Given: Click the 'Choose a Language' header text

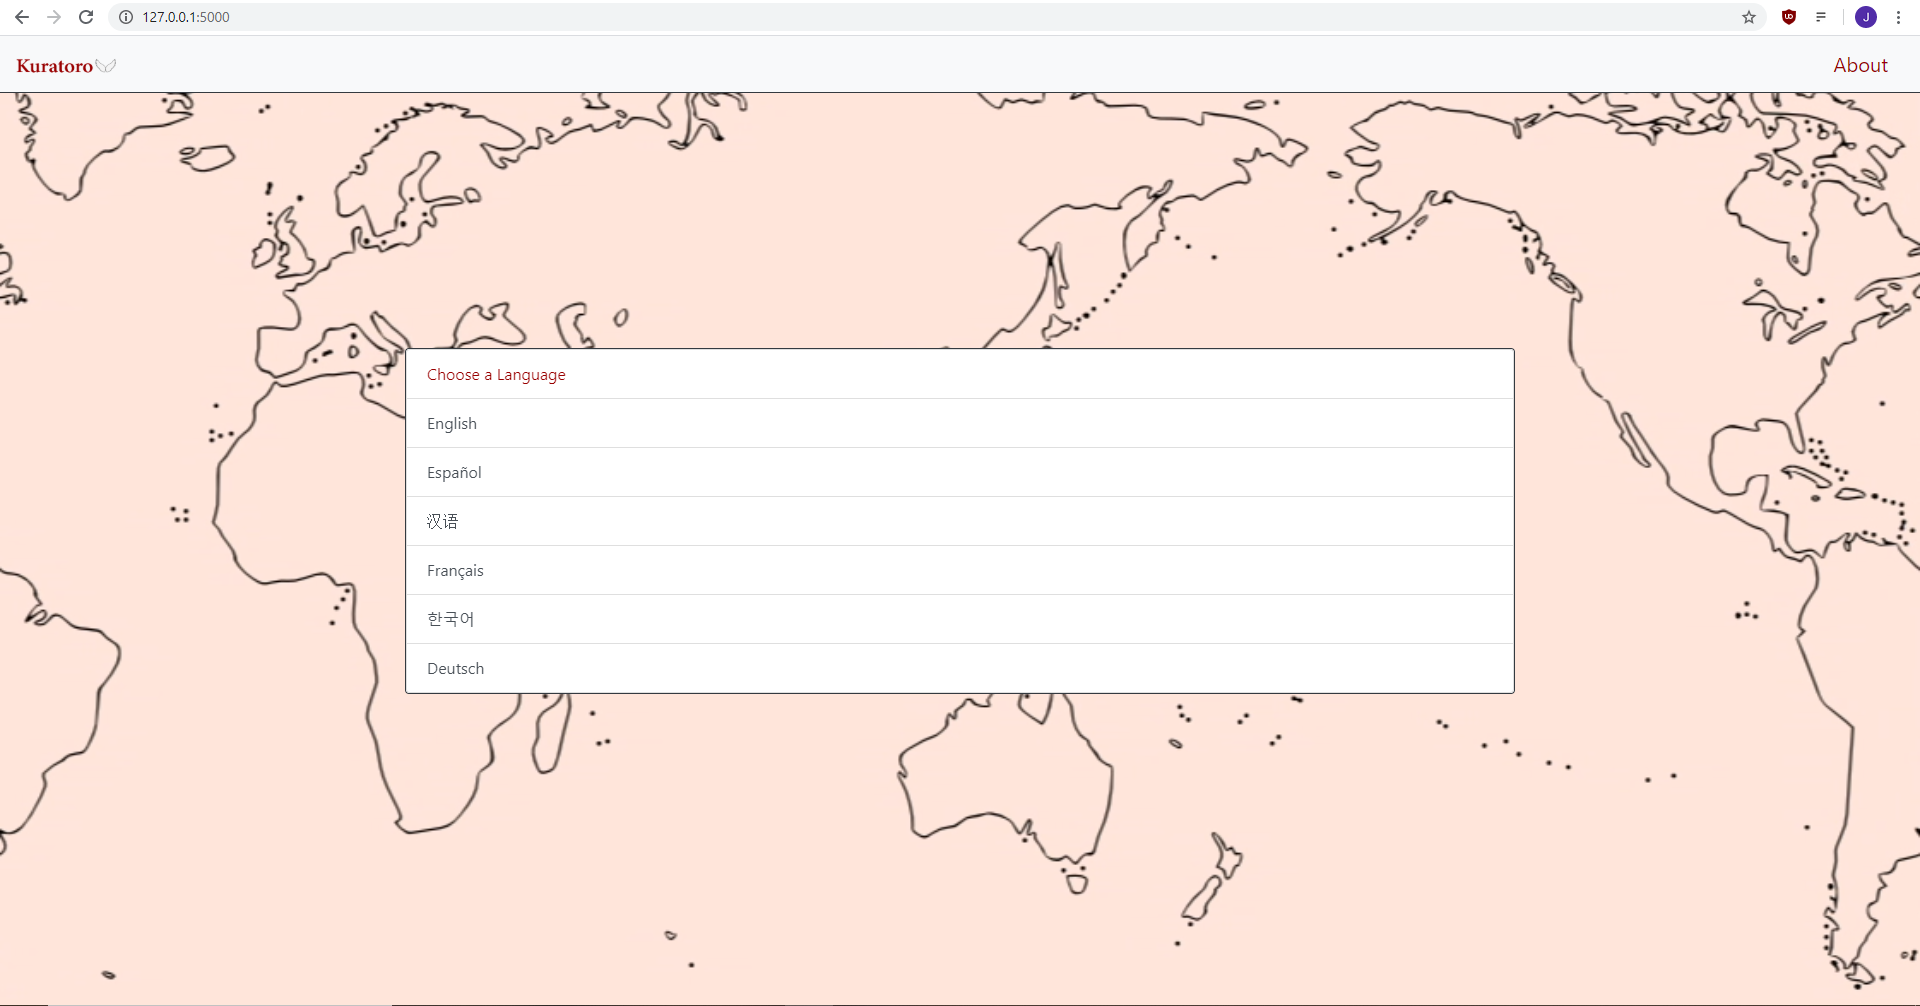Looking at the screenshot, I should (x=496, y=375).
